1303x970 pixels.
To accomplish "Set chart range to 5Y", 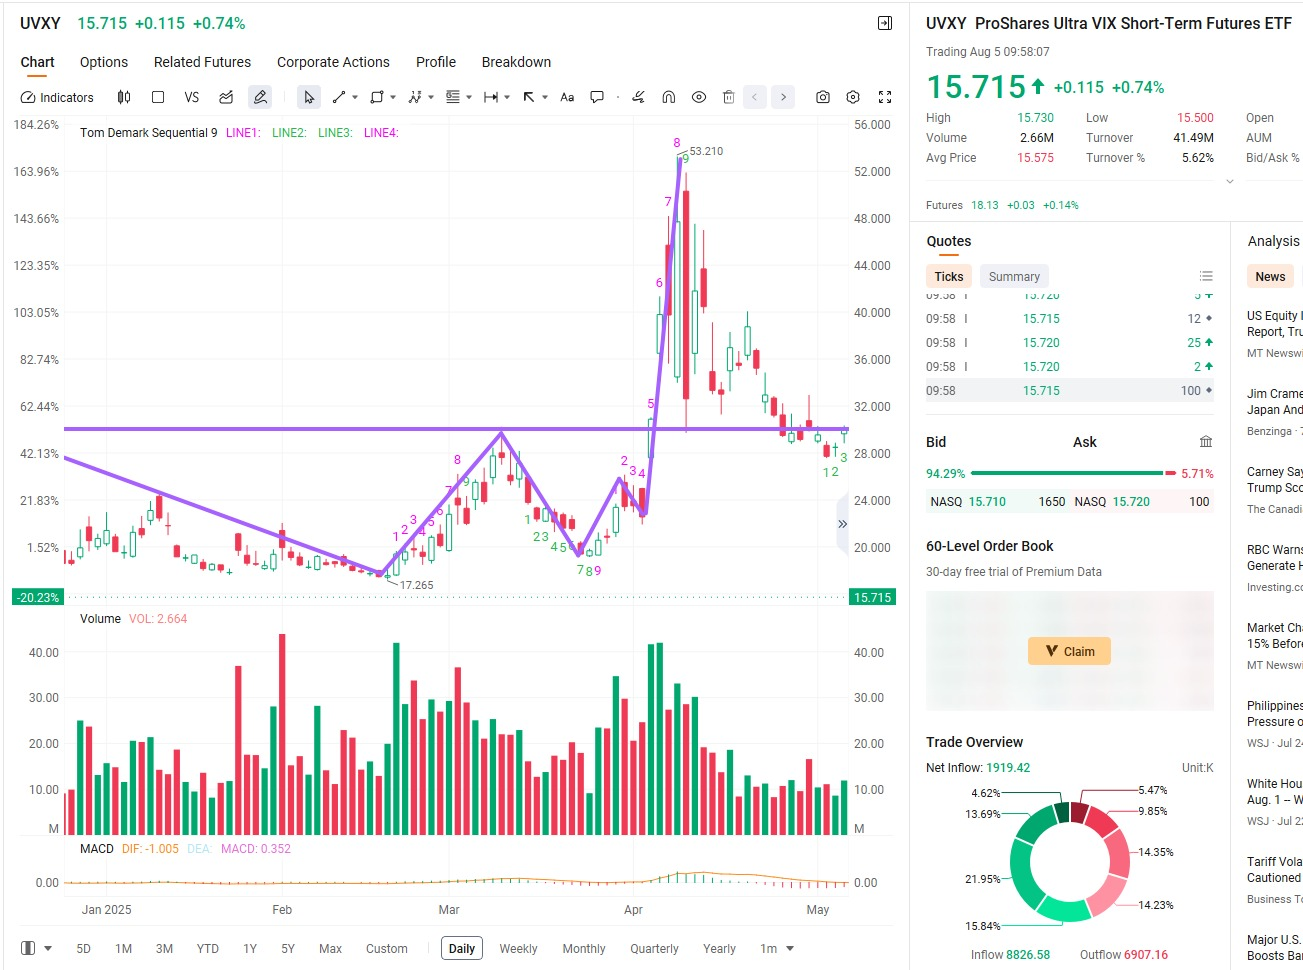I will pos(288,949).
